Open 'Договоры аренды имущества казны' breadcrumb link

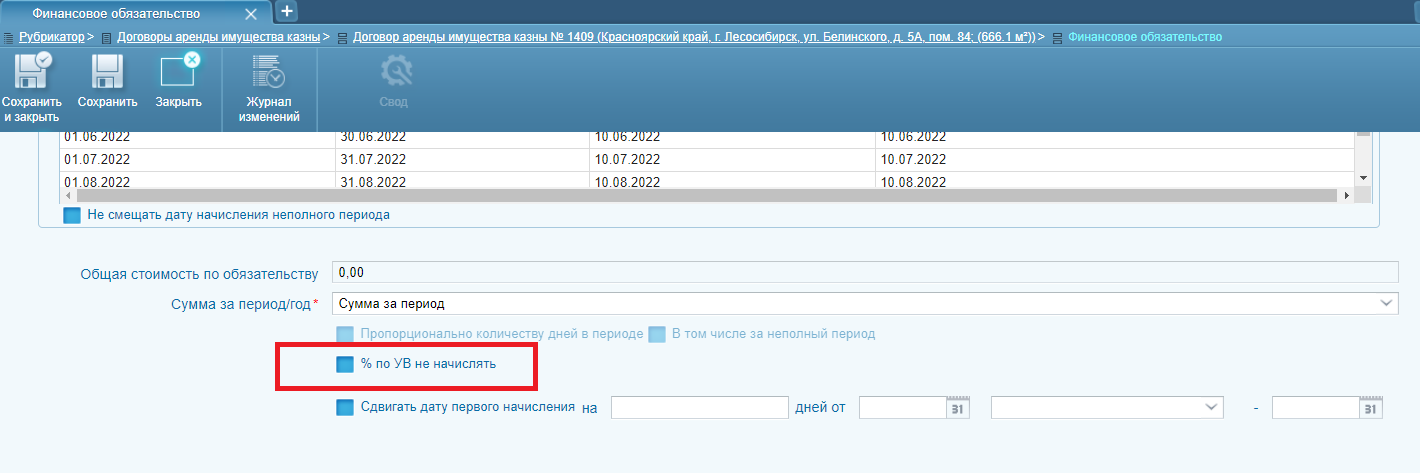tap(219, 37)
